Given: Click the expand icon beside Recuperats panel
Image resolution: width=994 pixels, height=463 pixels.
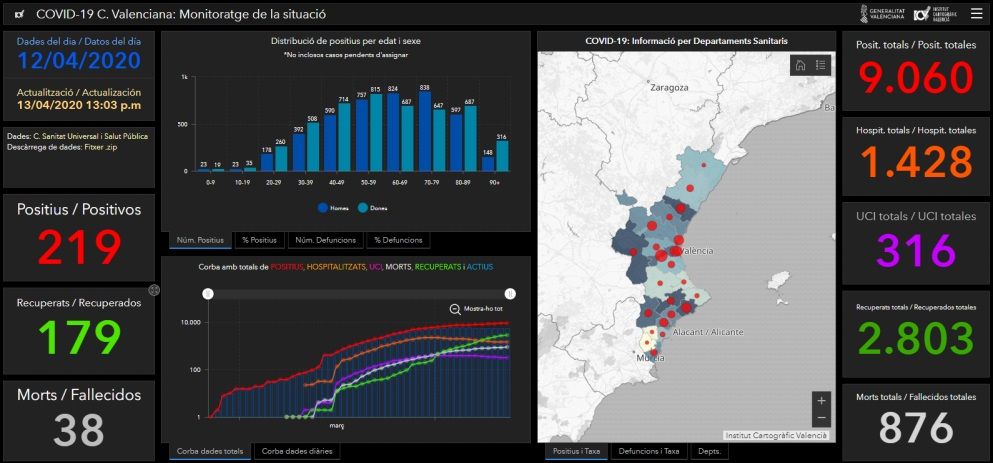Looking at the screenshot, I should (155, 290).
